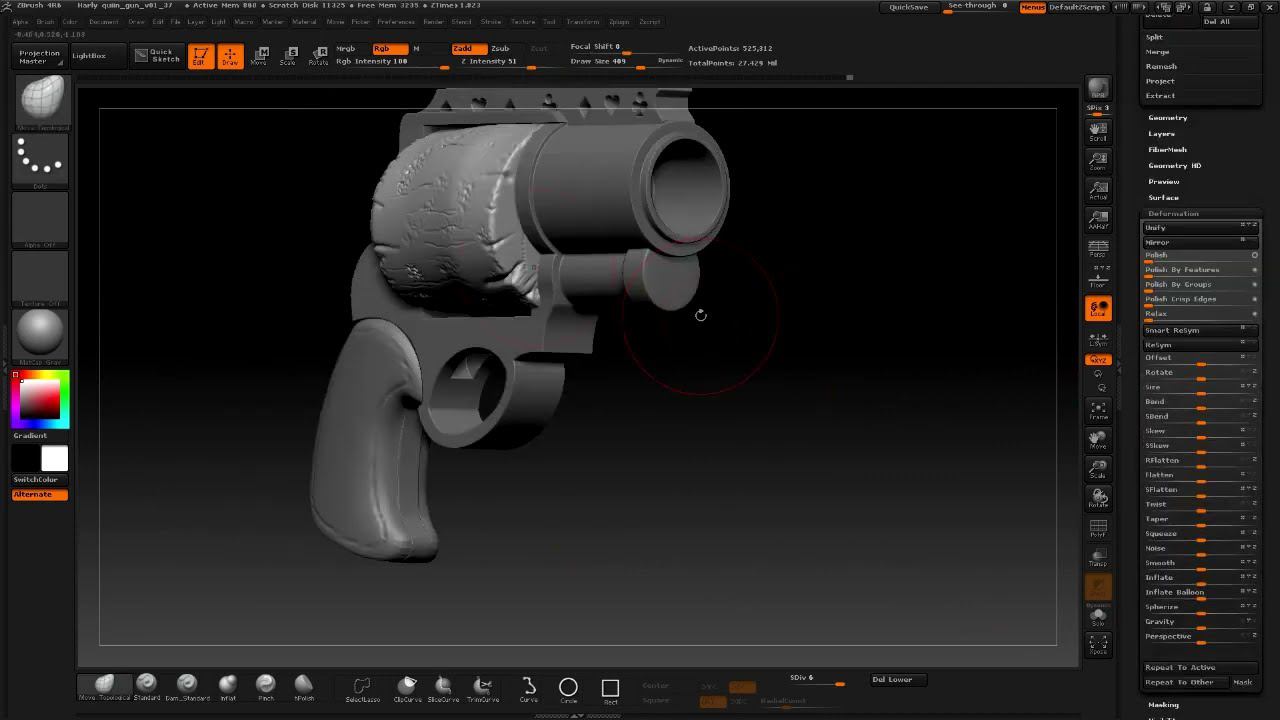
Task: Select the Circle stroke shape
Action: click(568, 688)
